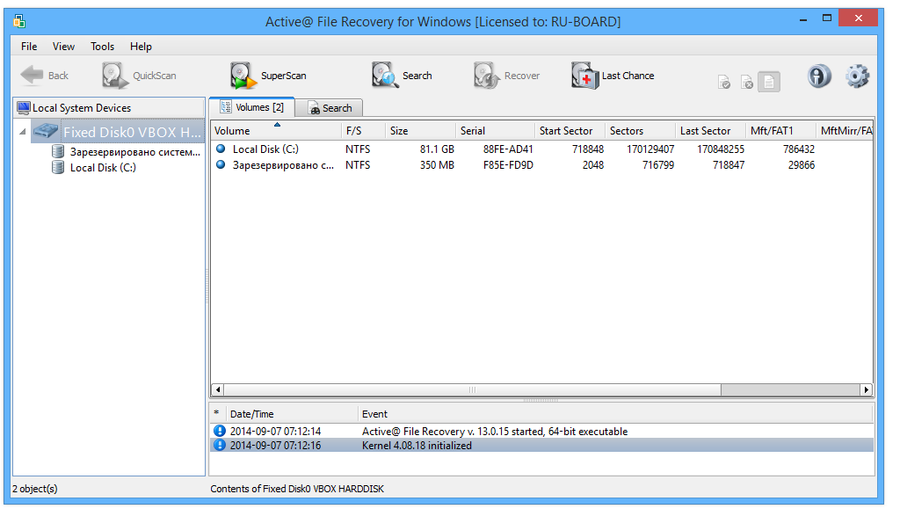Click serial number 88FE-AD41
This screenshot has height=516, width=900.
coord(508,149)
